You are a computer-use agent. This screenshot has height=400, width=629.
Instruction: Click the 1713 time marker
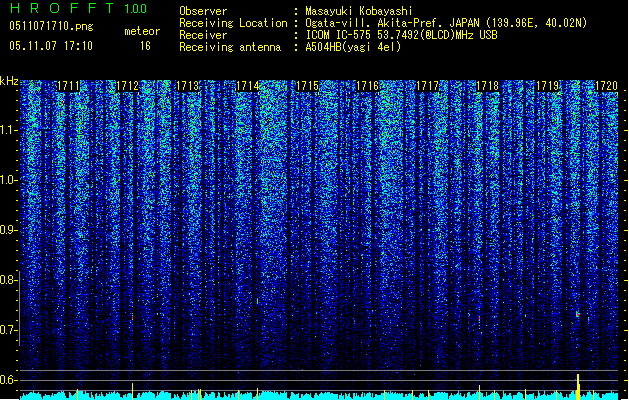pos(188,86)
